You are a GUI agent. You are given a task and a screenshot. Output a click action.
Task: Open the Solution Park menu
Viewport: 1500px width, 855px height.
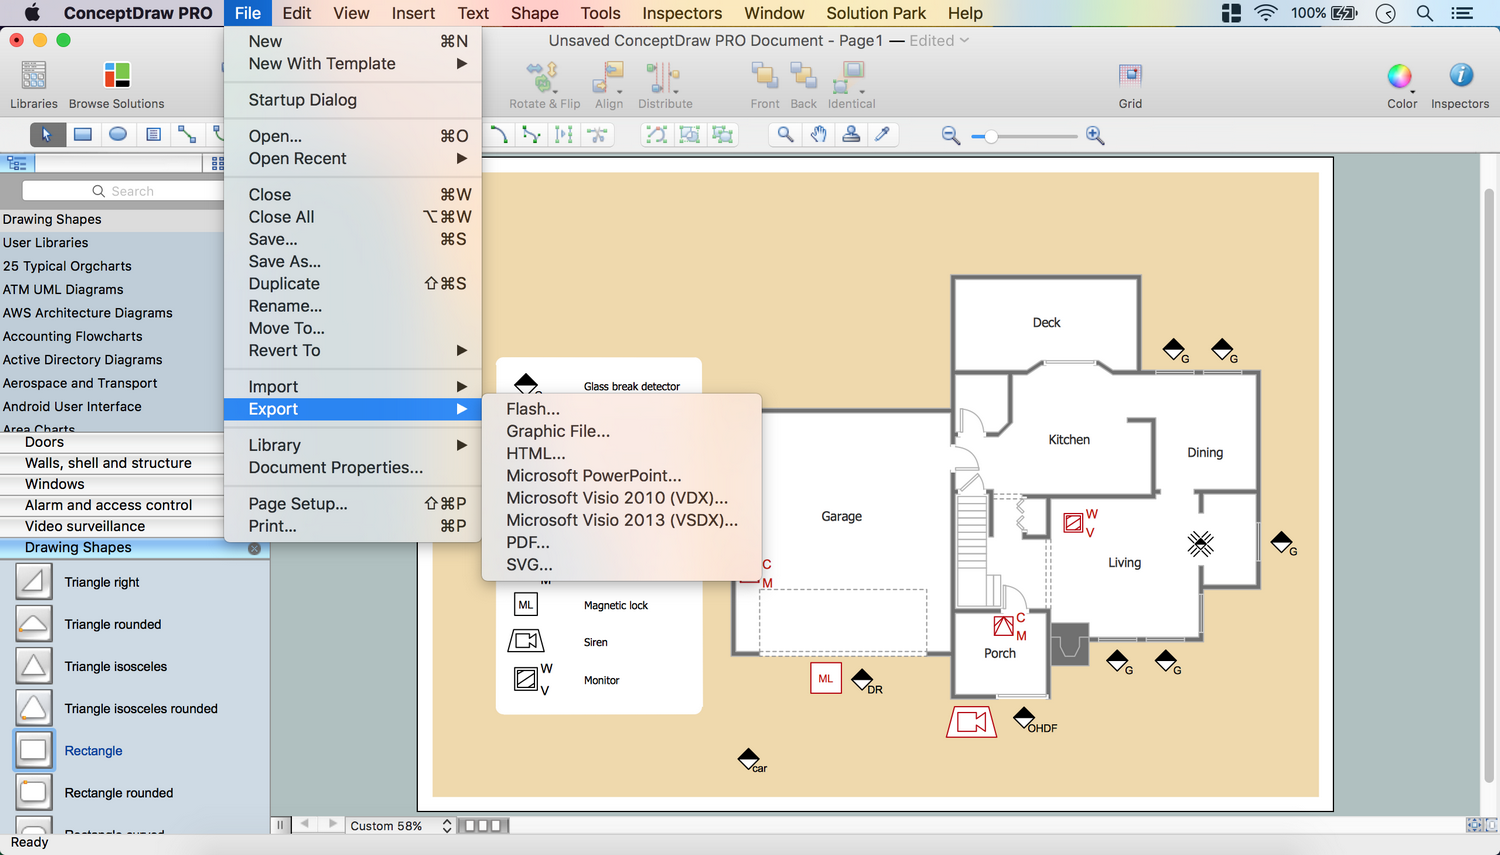click(875, 13)
